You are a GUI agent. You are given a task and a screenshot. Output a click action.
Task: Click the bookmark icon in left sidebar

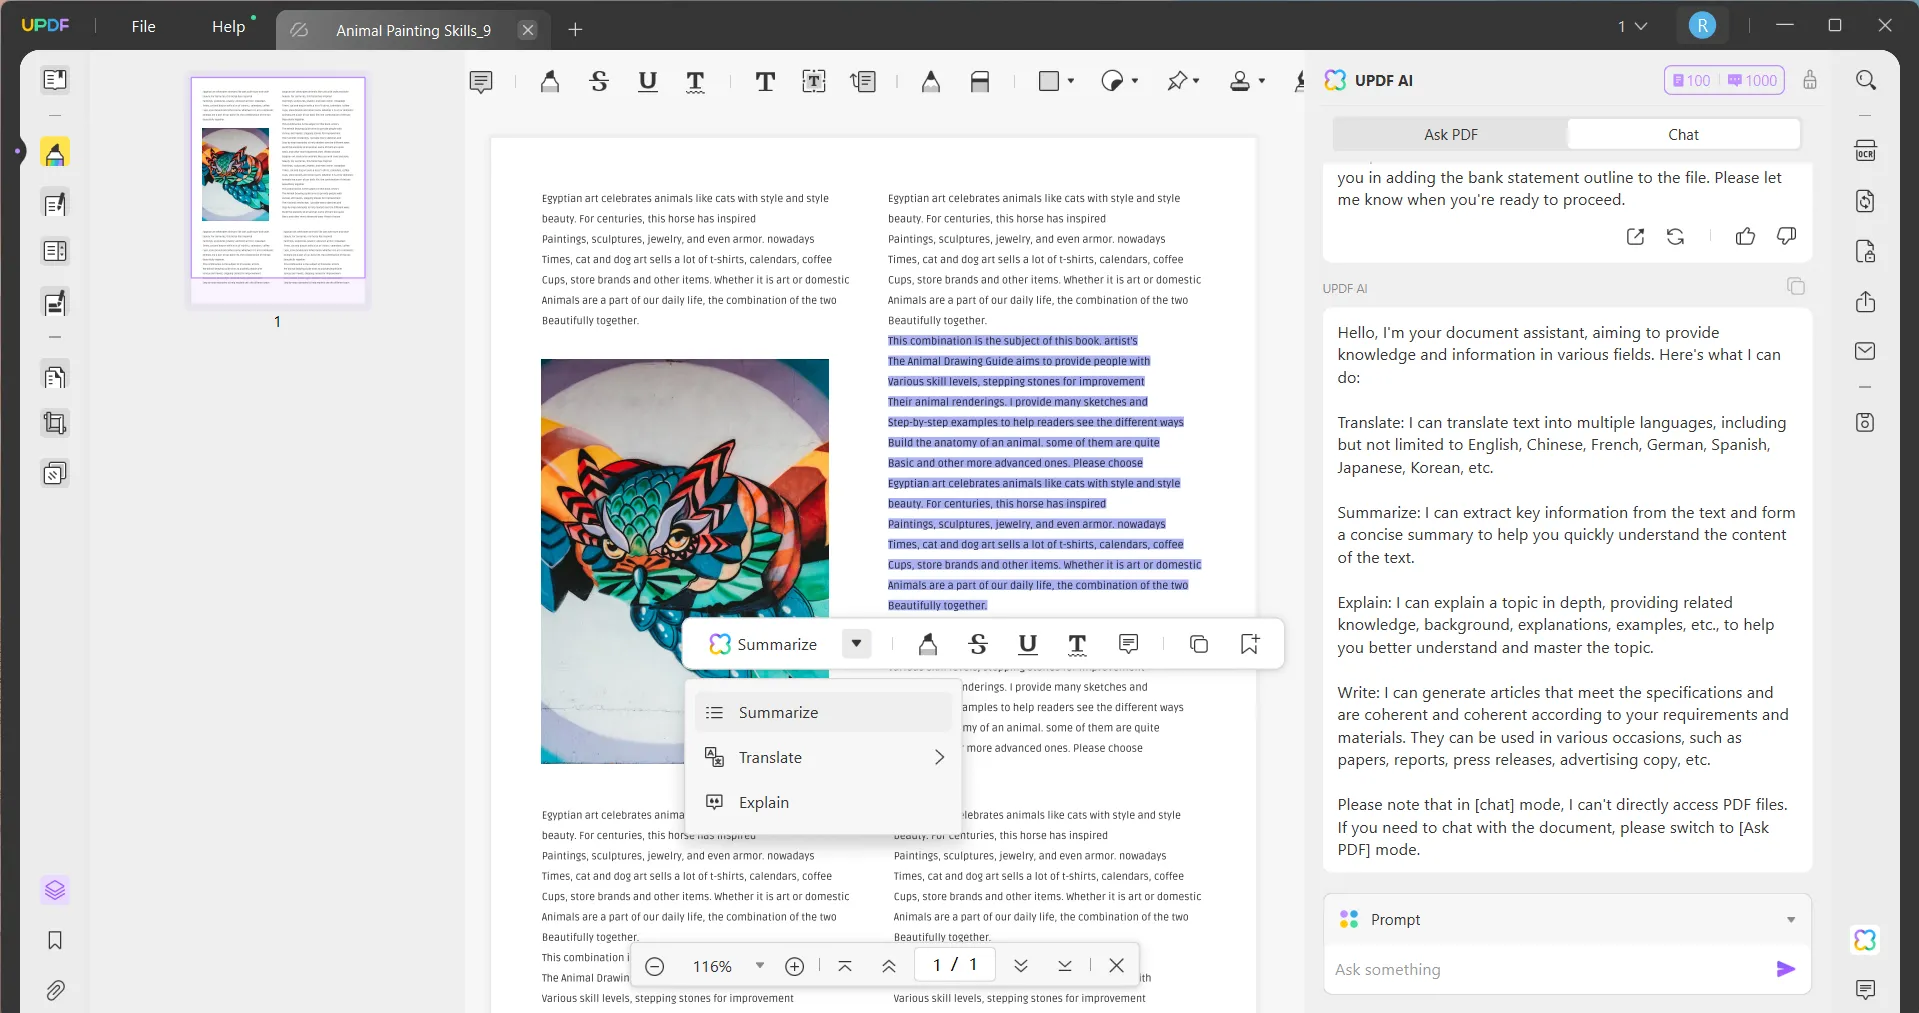[x=55, y=940]
